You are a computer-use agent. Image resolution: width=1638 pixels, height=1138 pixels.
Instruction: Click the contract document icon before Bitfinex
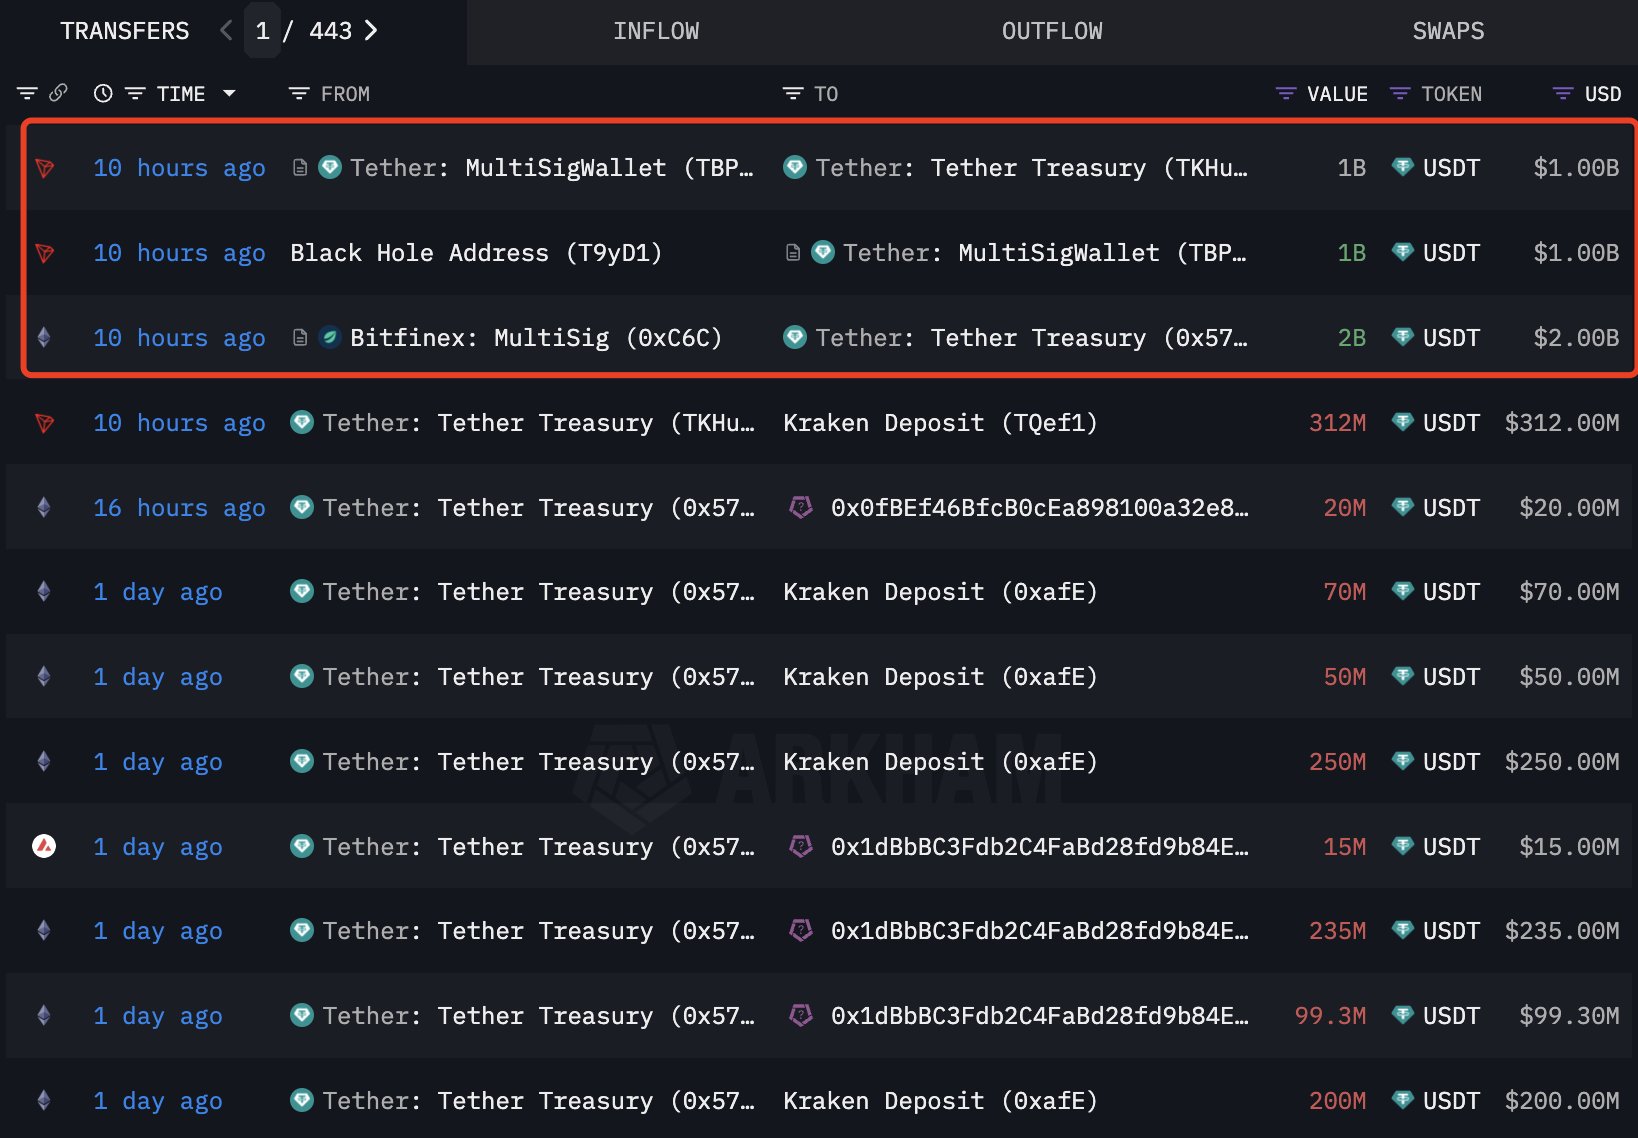[x=300, y=338]
